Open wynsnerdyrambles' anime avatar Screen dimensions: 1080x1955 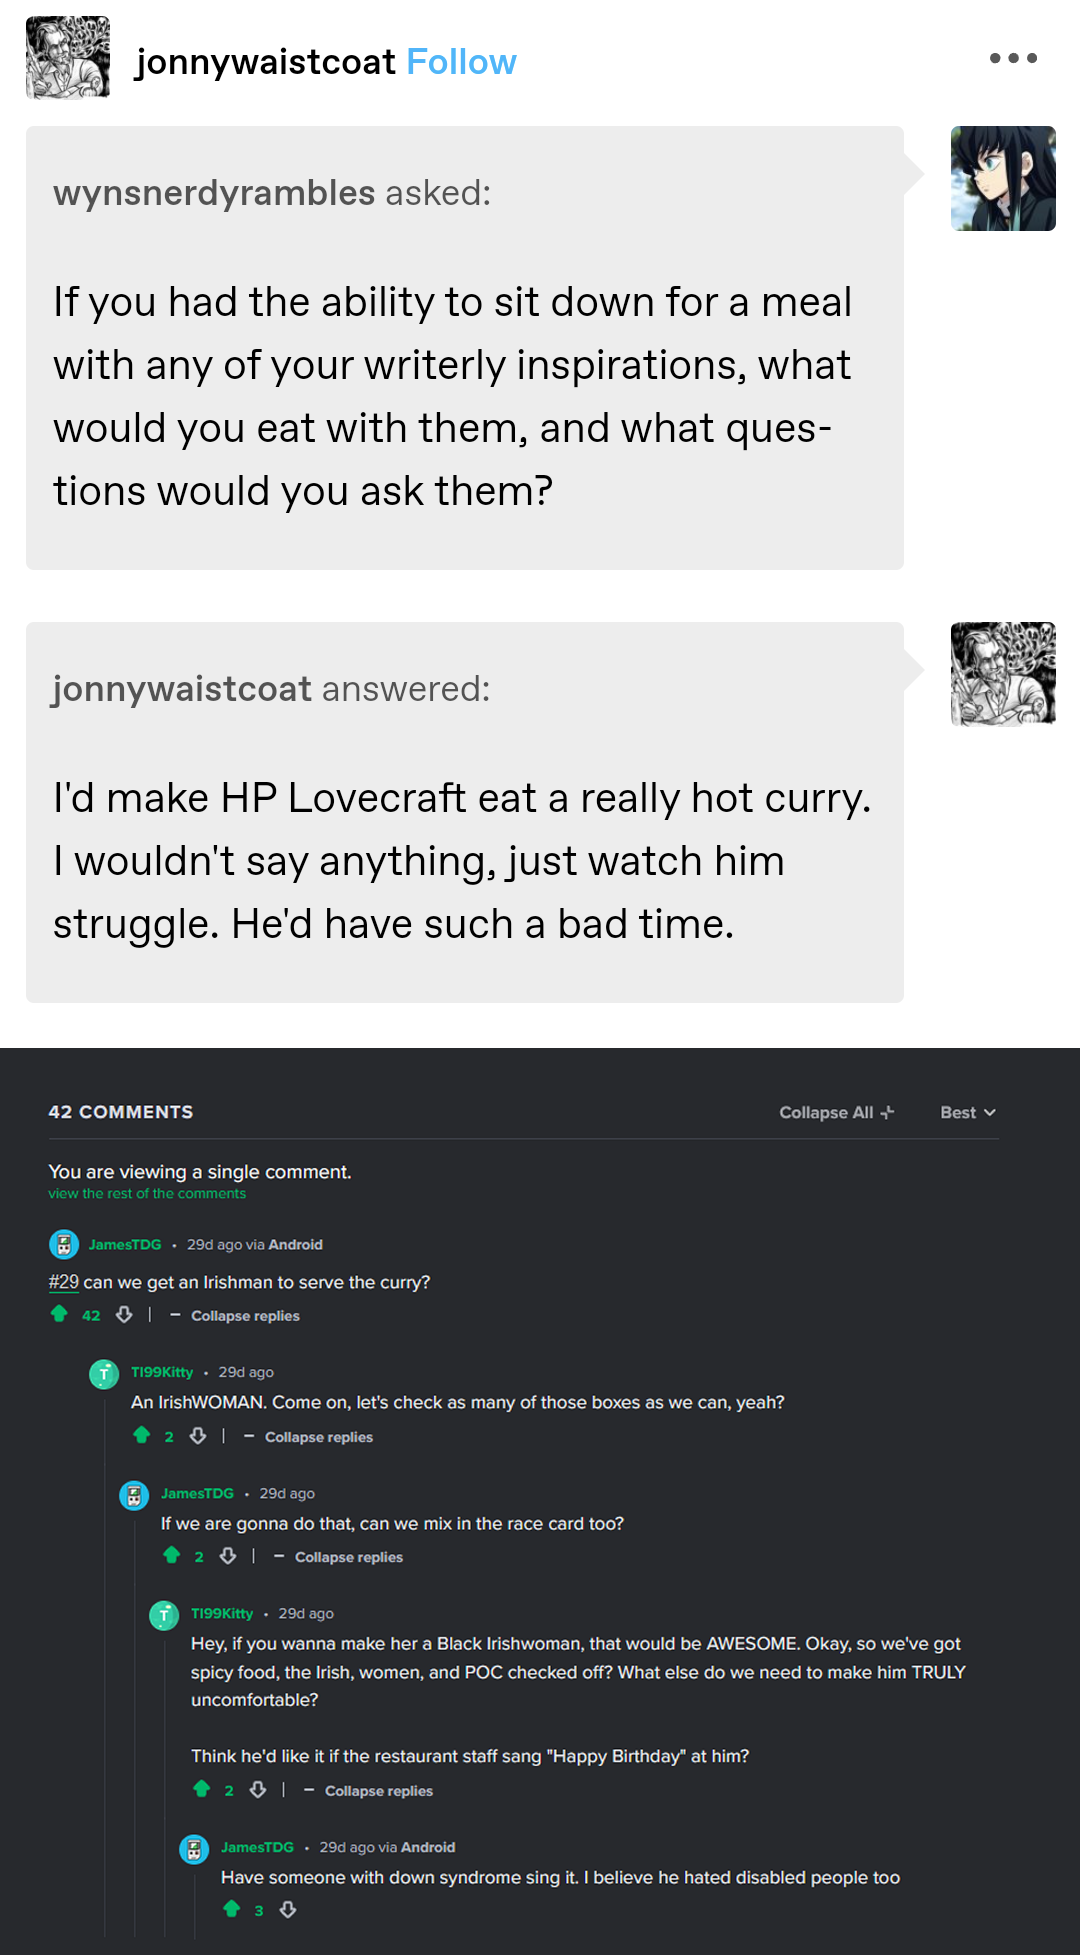pos(1003,178)
